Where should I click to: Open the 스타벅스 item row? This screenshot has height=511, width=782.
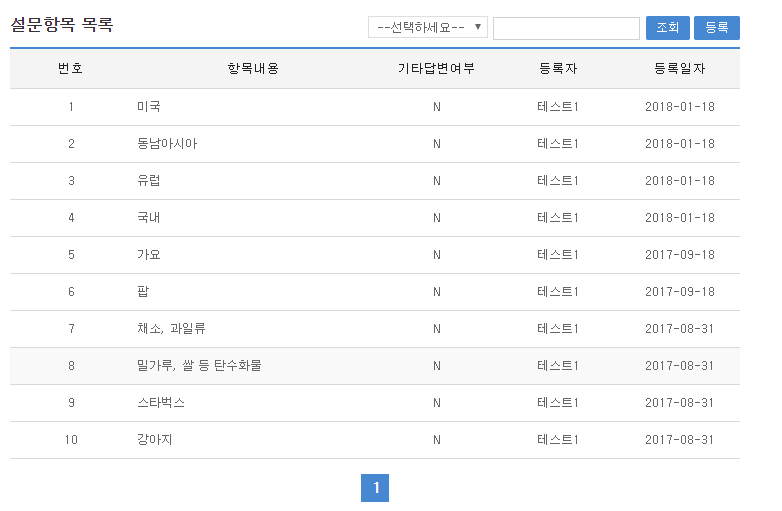point(161,403)
